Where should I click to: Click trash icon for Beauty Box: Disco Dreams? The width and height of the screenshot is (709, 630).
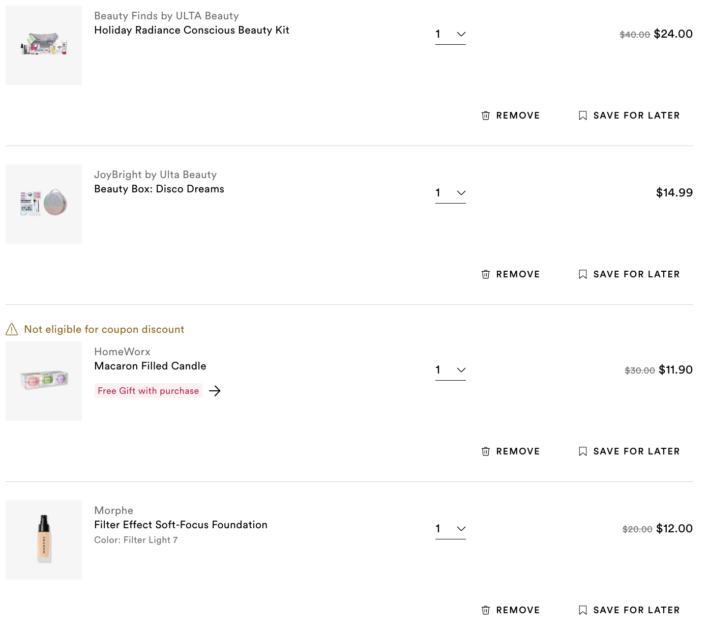(x=486, y=275)
